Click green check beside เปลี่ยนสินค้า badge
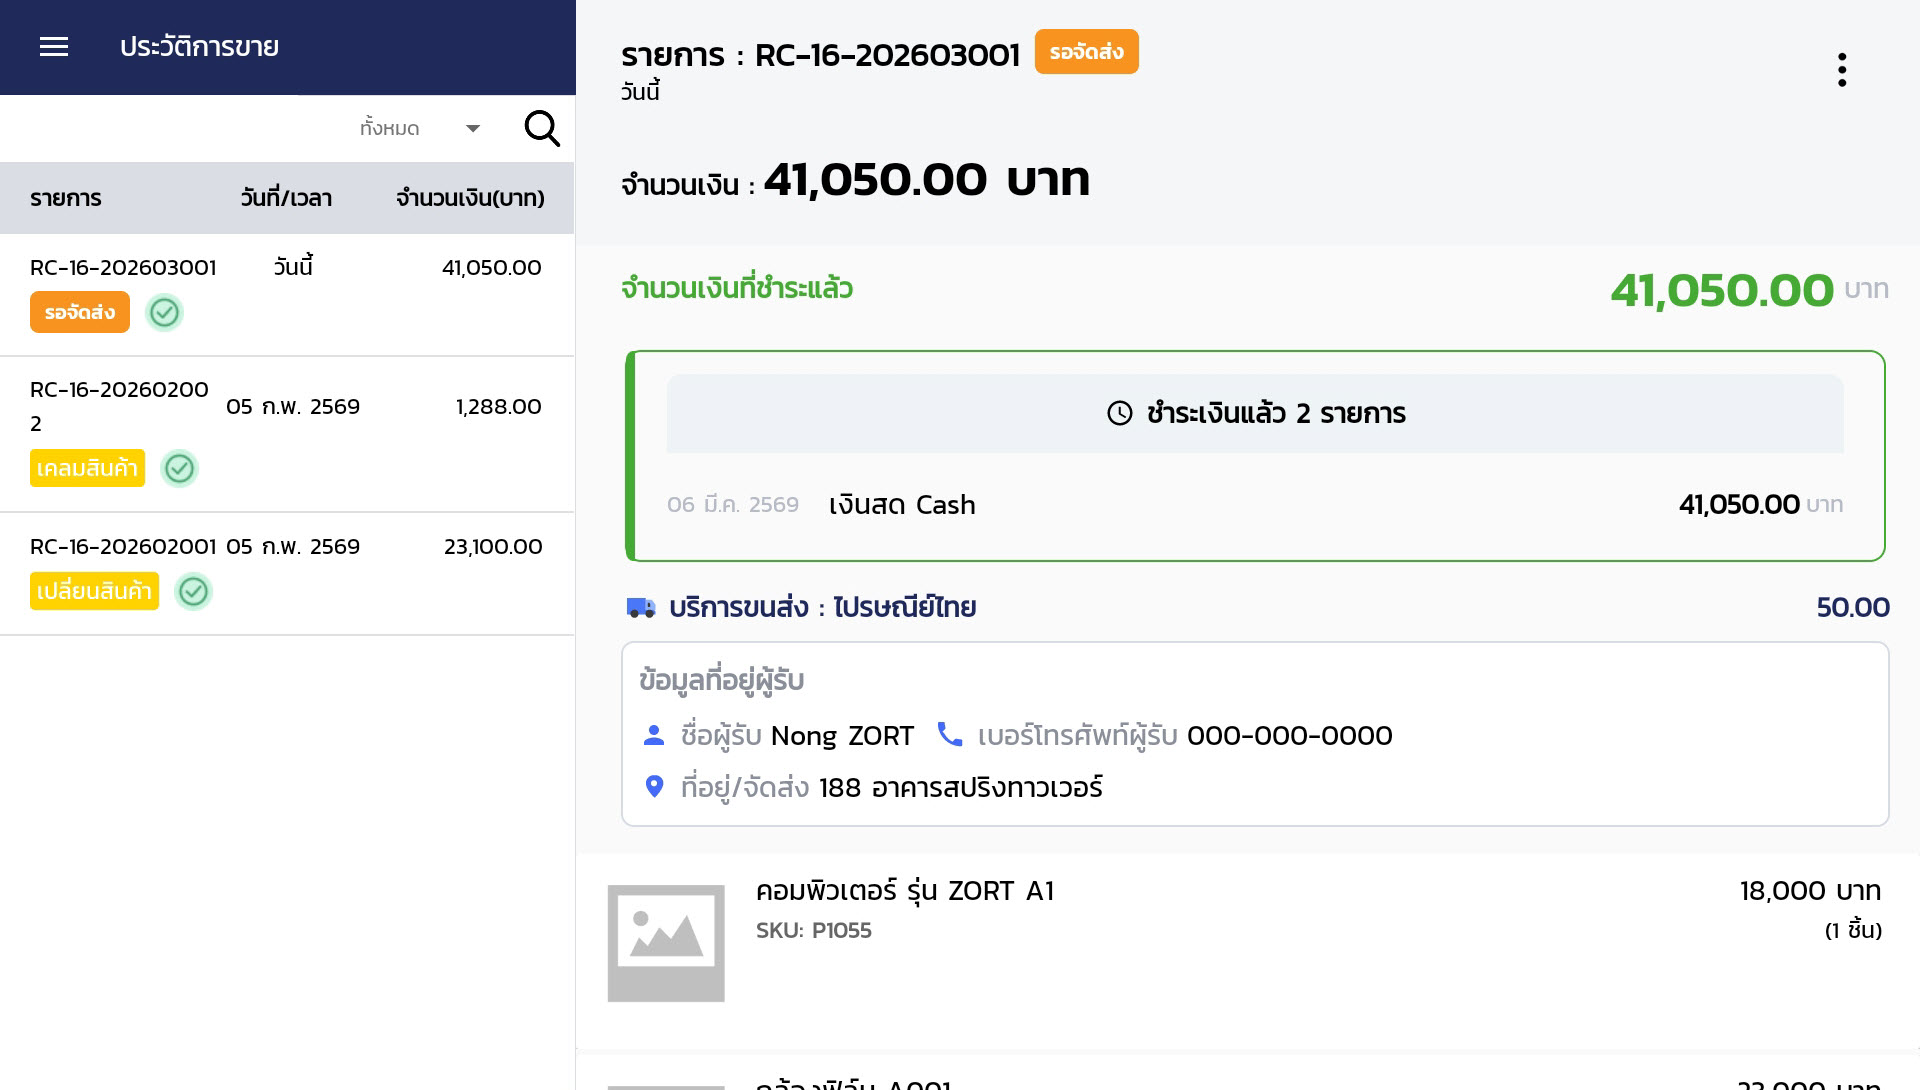 tap(193, 592)
